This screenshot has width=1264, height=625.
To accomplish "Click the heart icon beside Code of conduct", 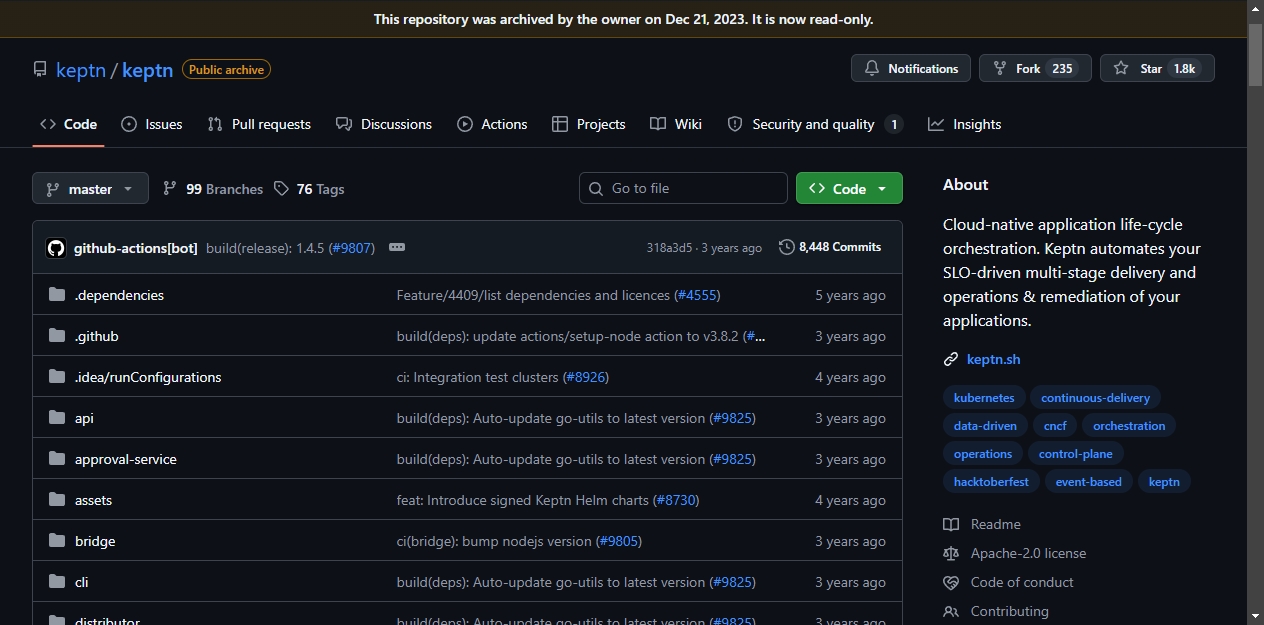I will point(951,582).
